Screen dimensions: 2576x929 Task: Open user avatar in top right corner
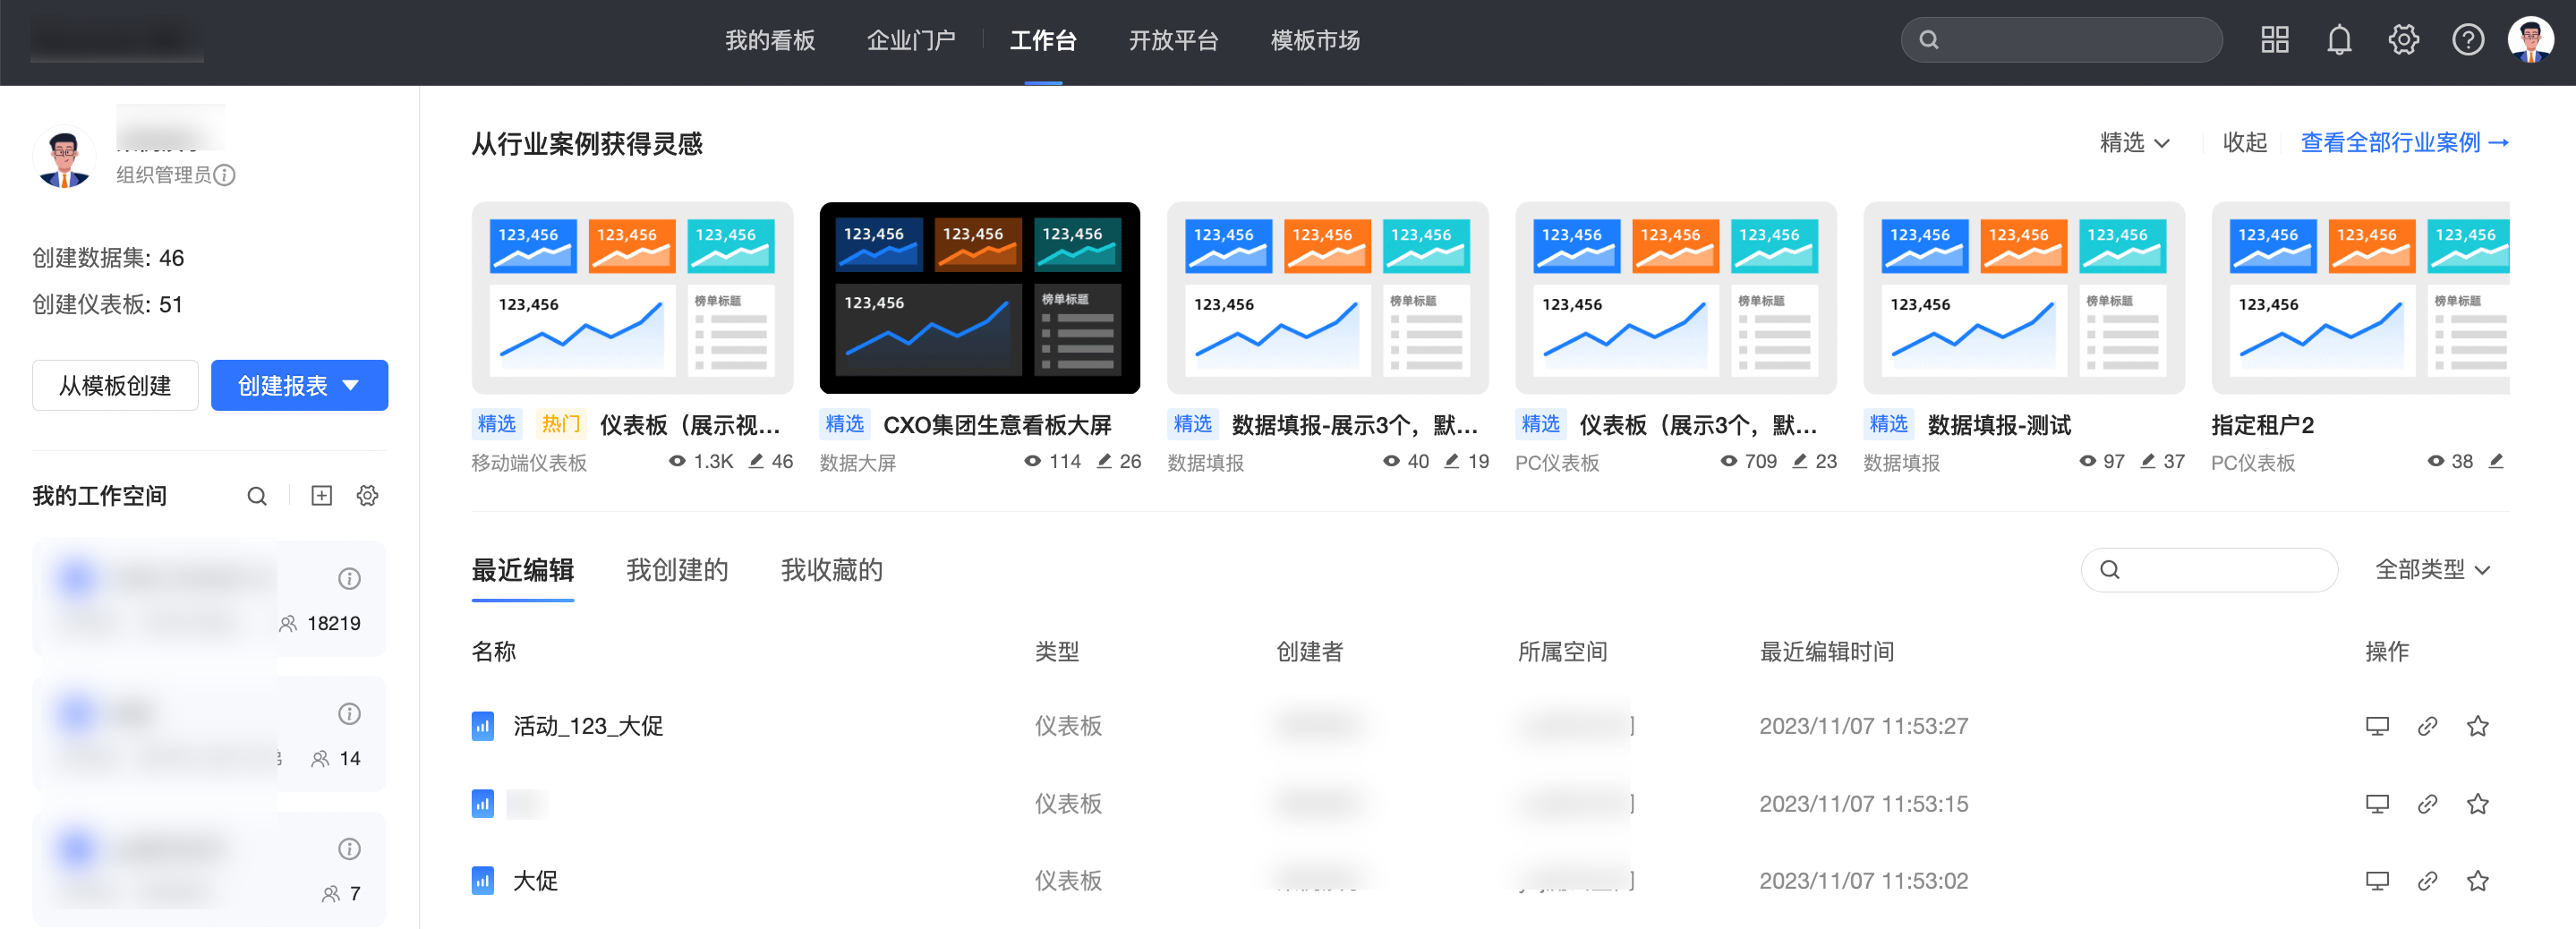tap(2530, 40)
